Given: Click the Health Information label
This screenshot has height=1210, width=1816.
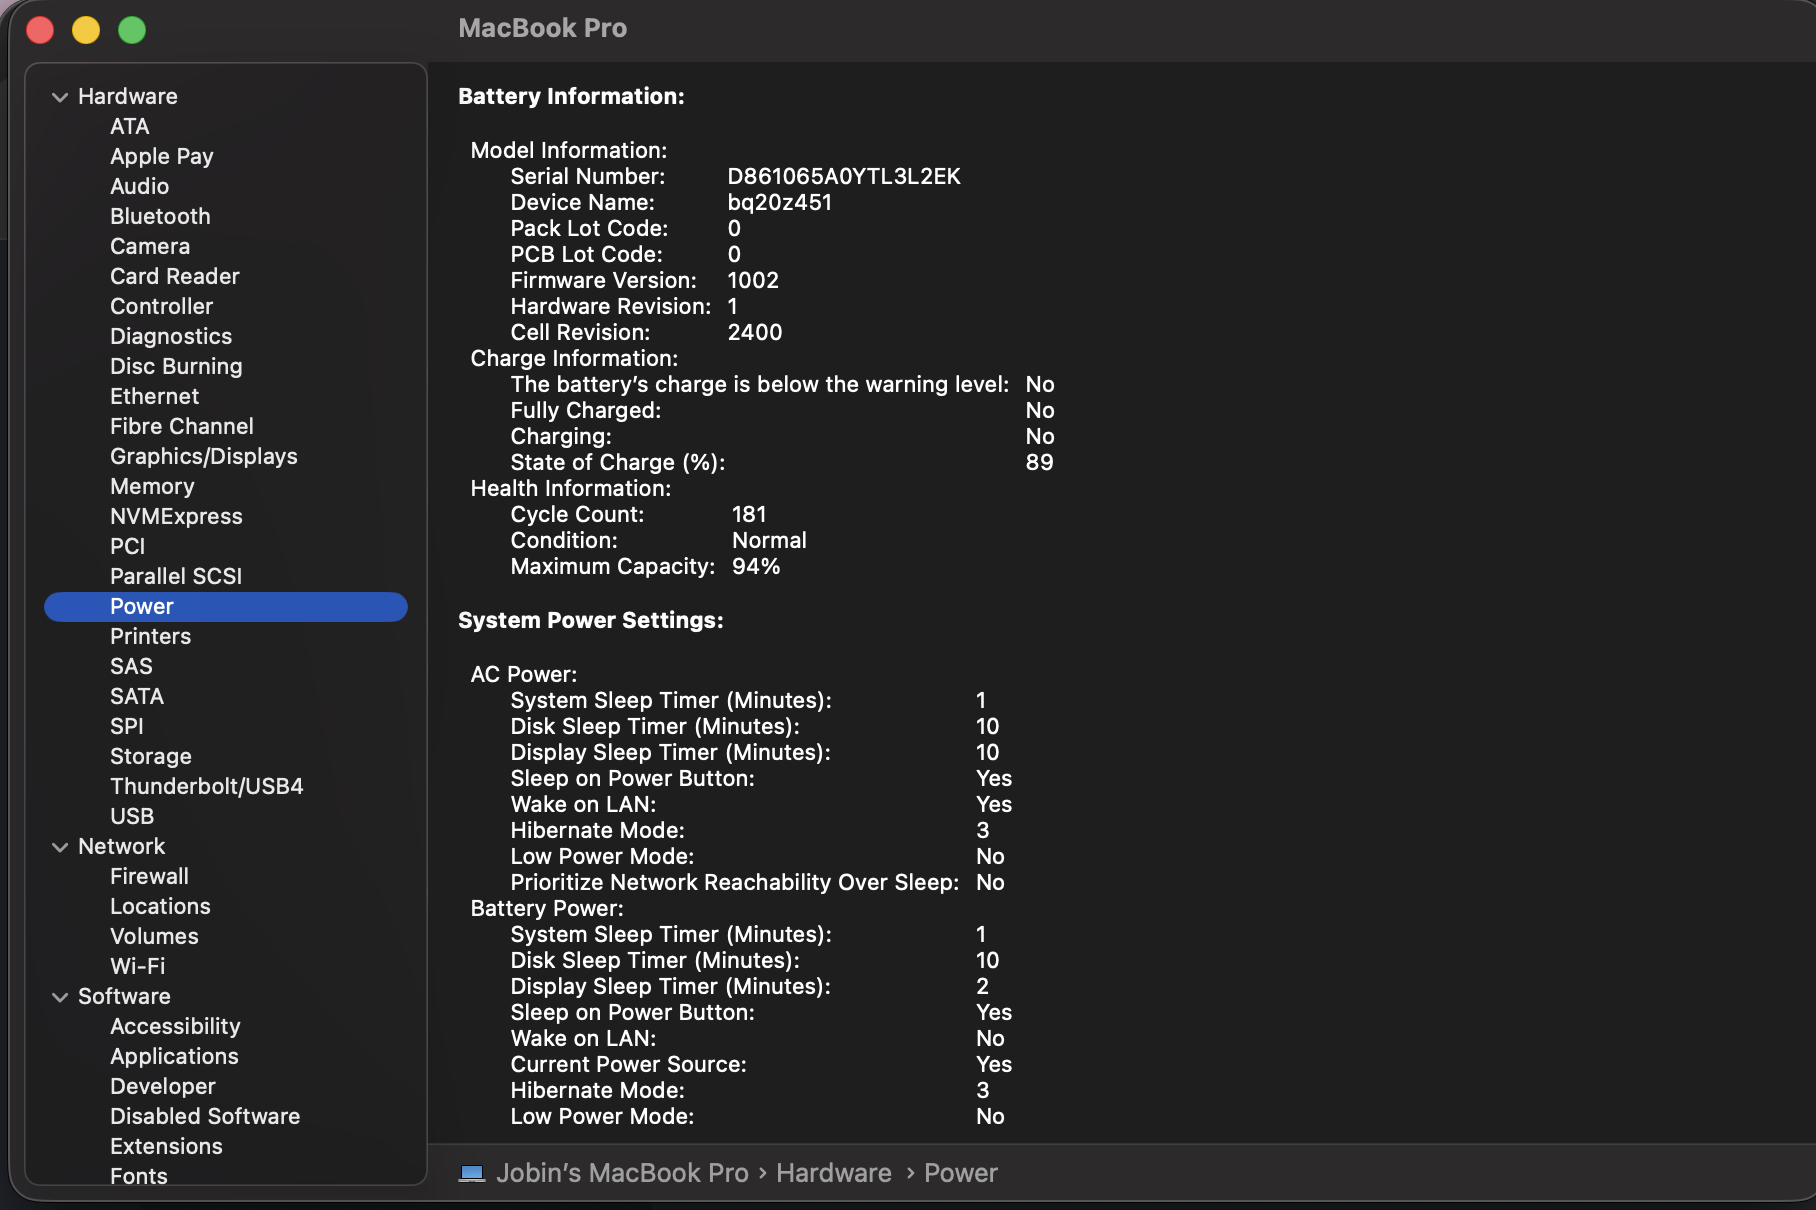Looking at the screenshot, I should click(571, 488).
